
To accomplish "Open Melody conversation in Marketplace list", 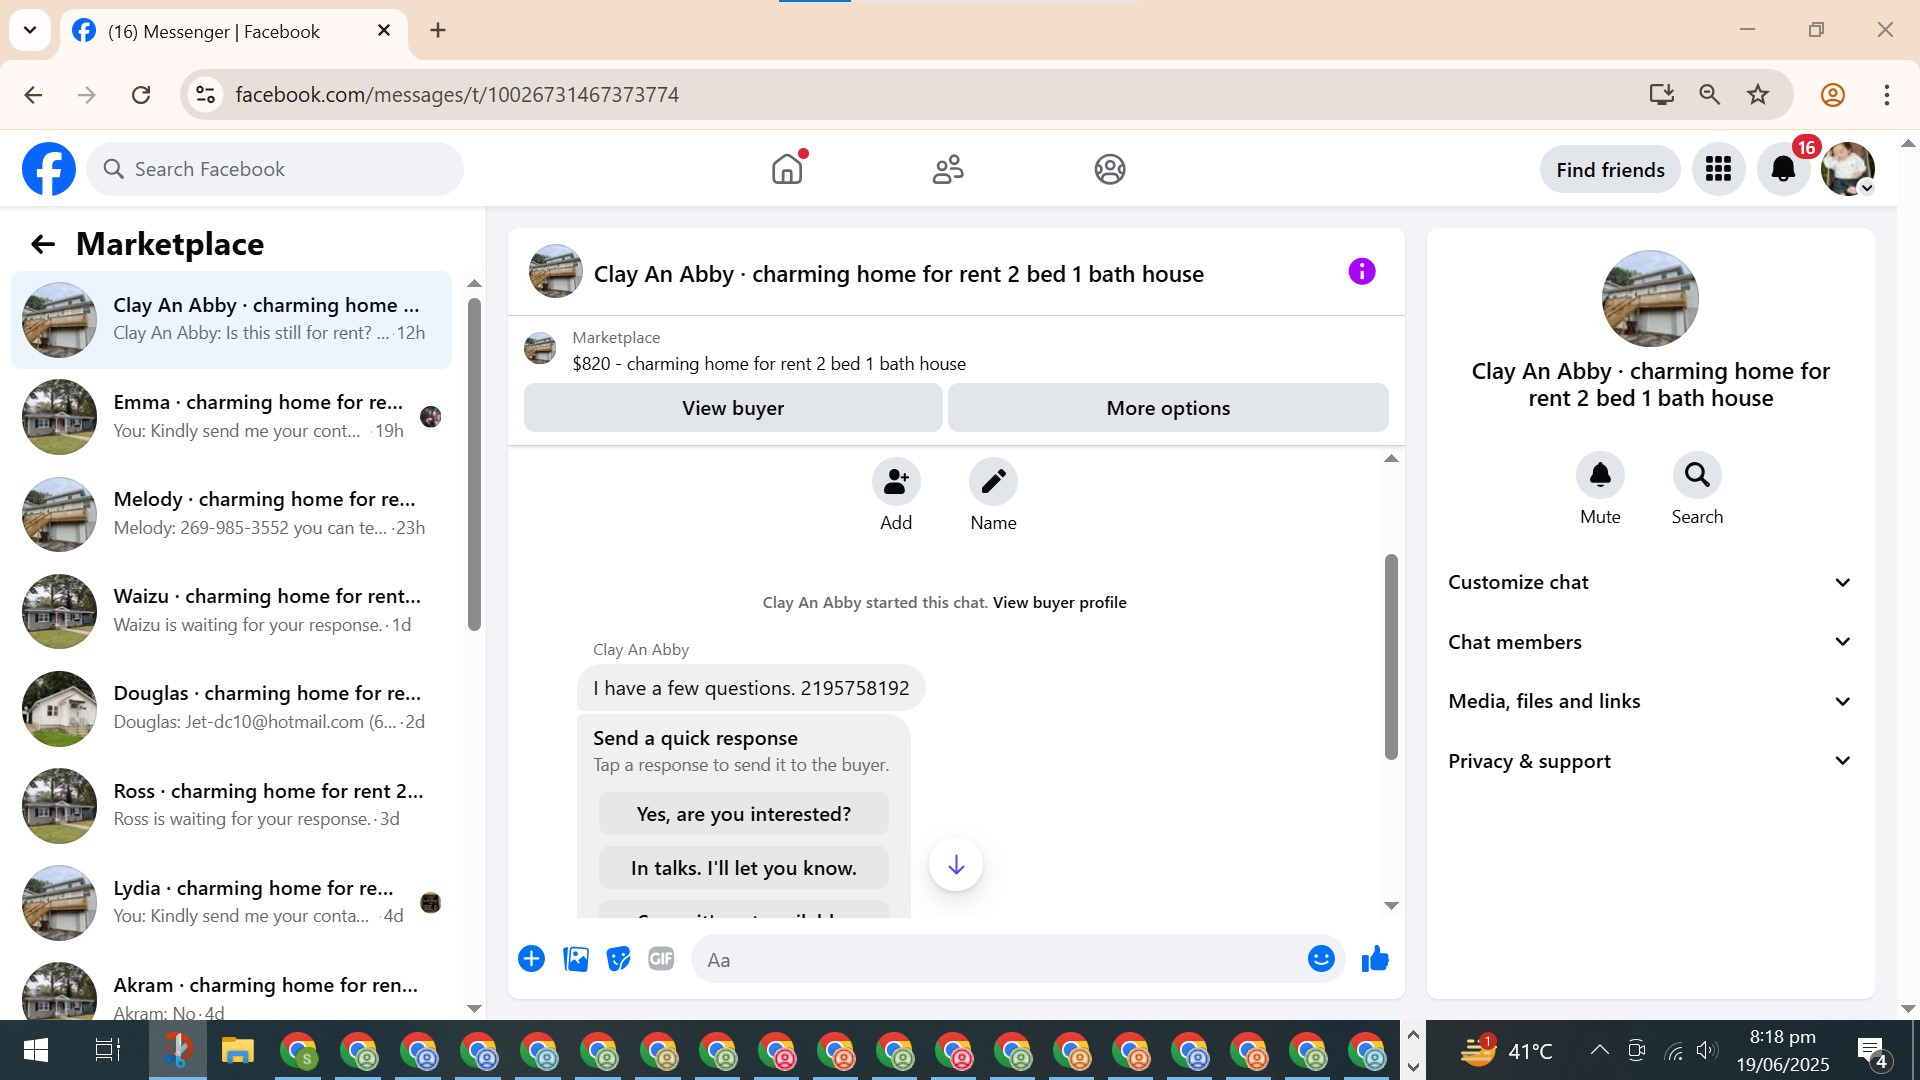I will (x=231, y=513).
